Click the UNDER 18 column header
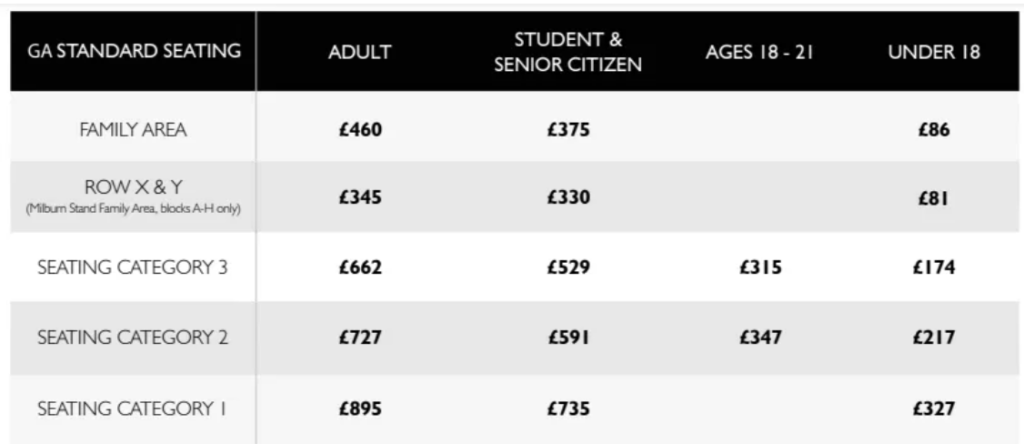This screenshot has height=444, width=1024. coord(934,53)
